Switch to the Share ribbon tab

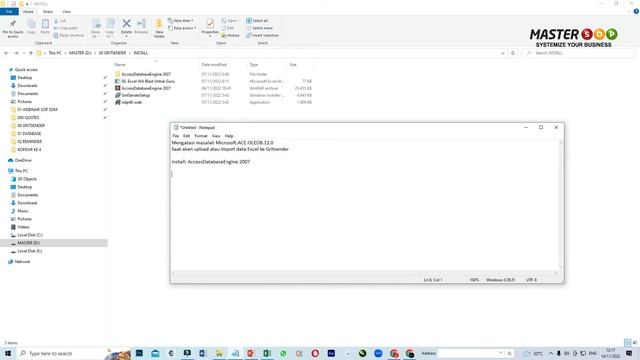(x=48, y=12)
